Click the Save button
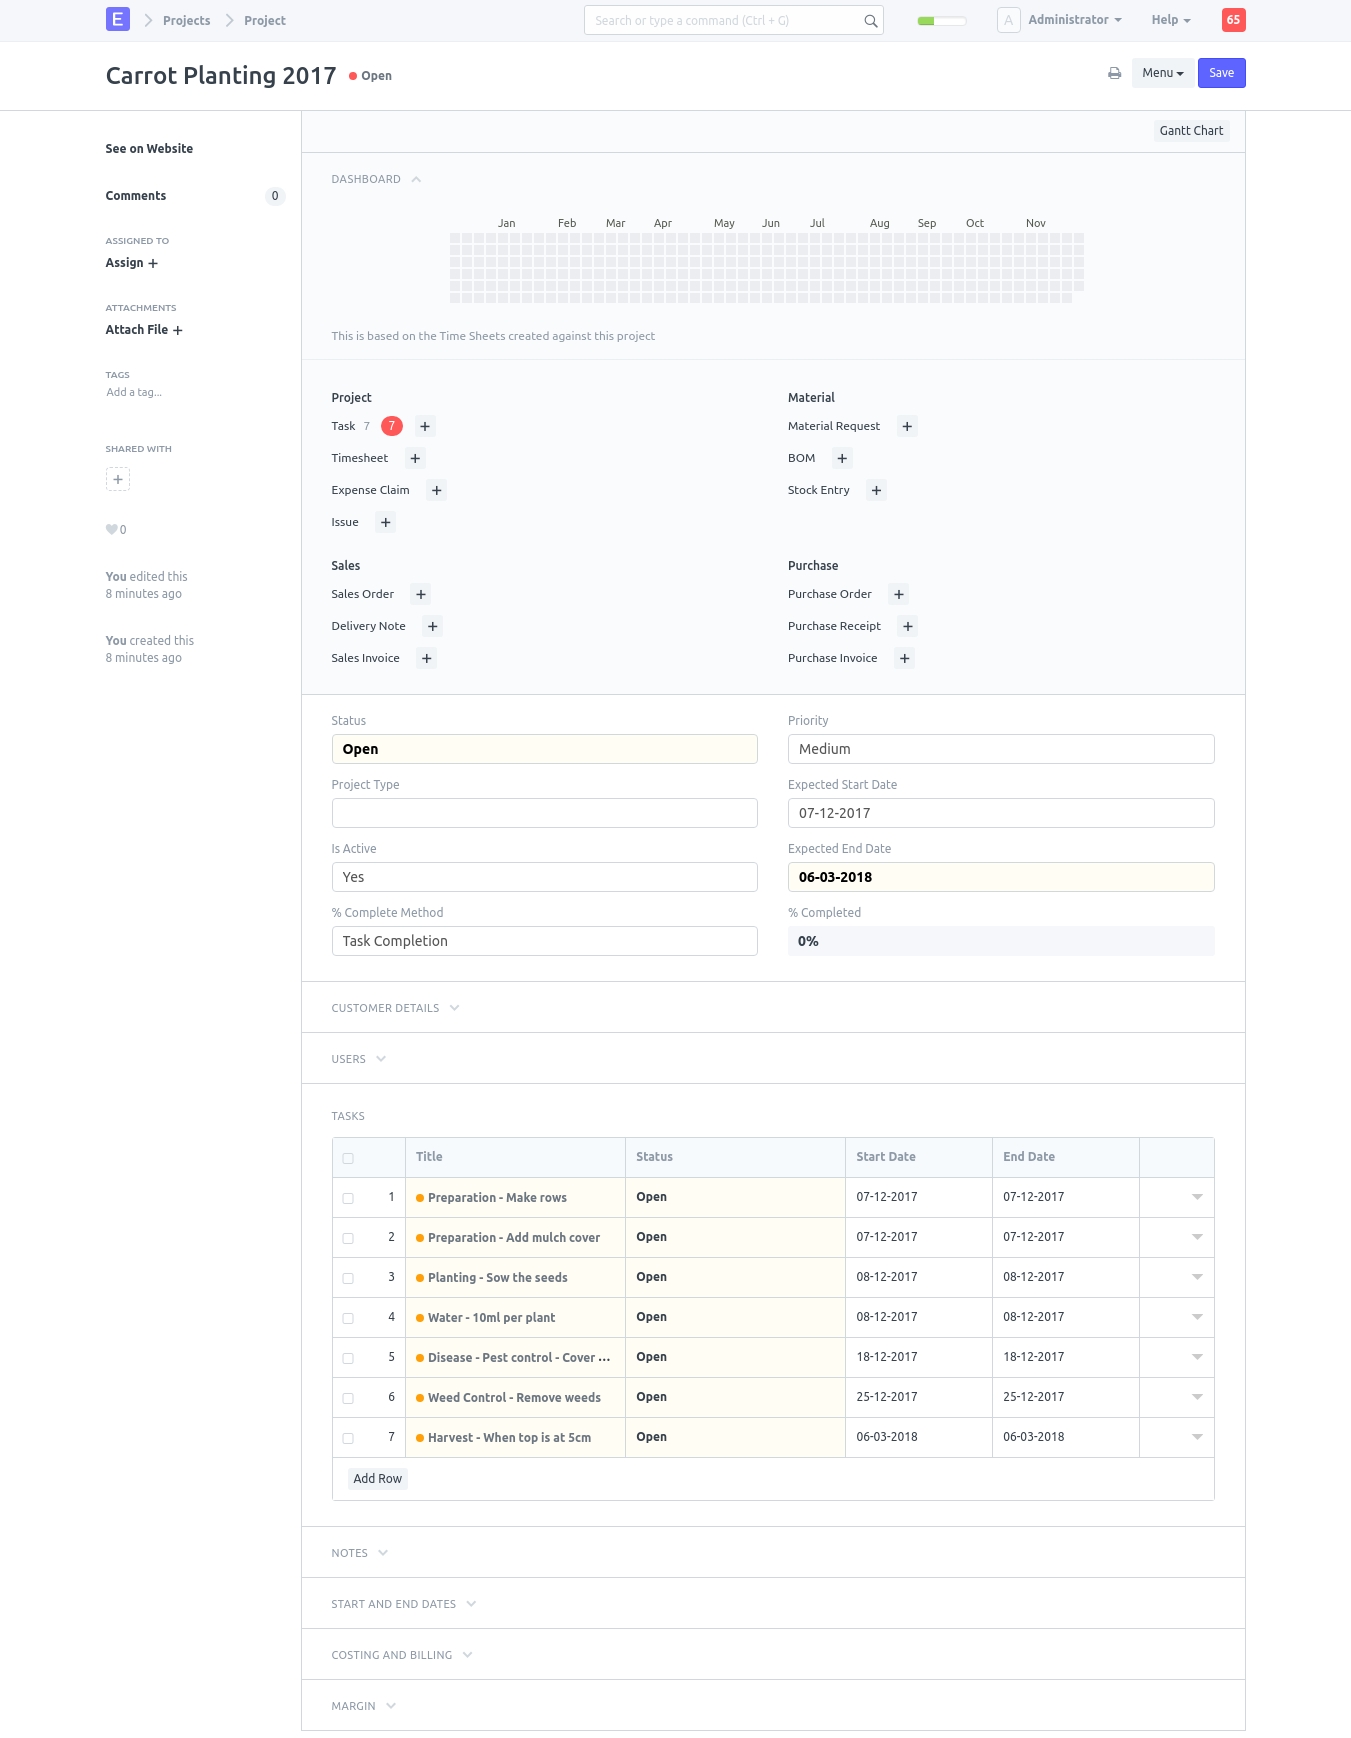This screenshot has width=1351, height=1738. (1221, 73)
